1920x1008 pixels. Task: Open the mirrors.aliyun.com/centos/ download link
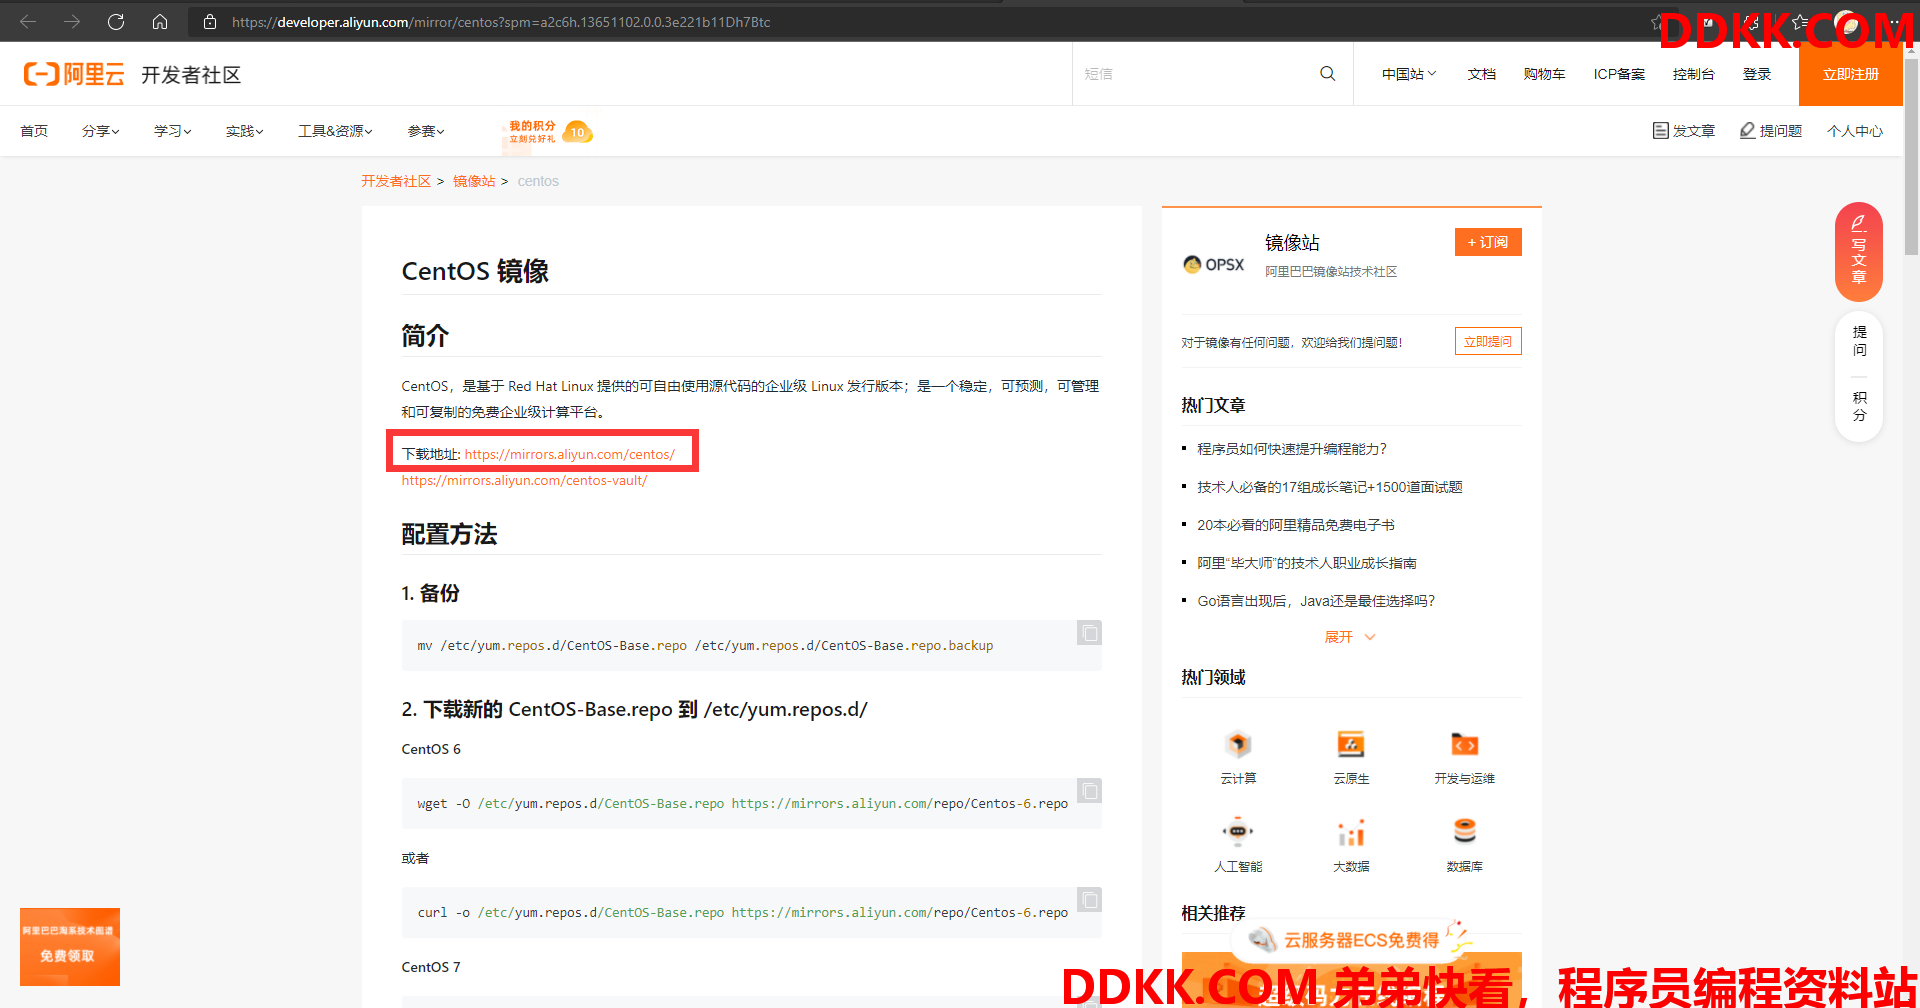point(570,454)
